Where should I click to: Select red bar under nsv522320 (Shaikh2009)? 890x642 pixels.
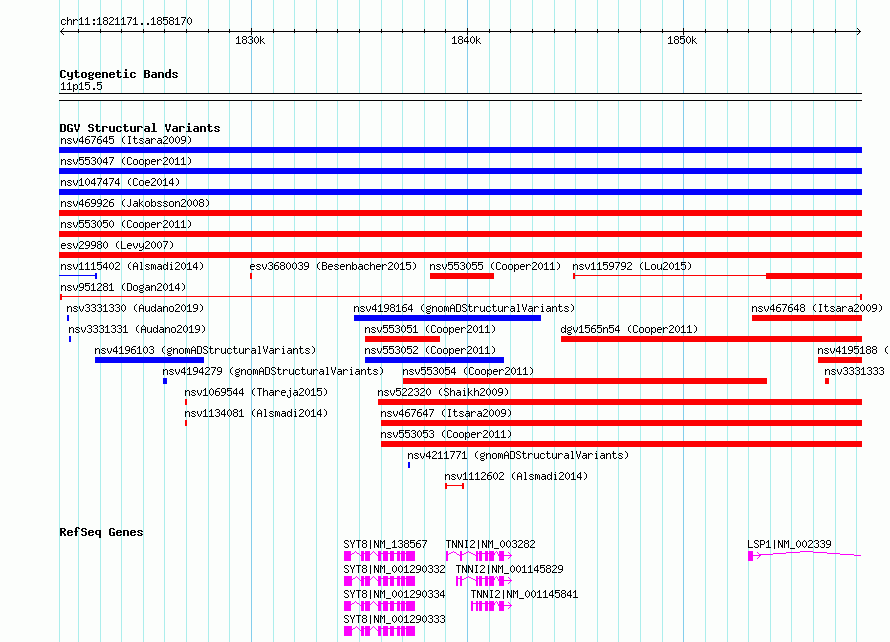(620, 402)
